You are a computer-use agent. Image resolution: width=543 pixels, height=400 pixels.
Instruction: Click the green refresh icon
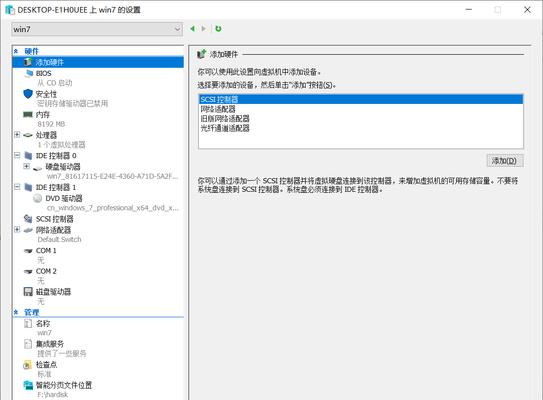tap(218, 29)
